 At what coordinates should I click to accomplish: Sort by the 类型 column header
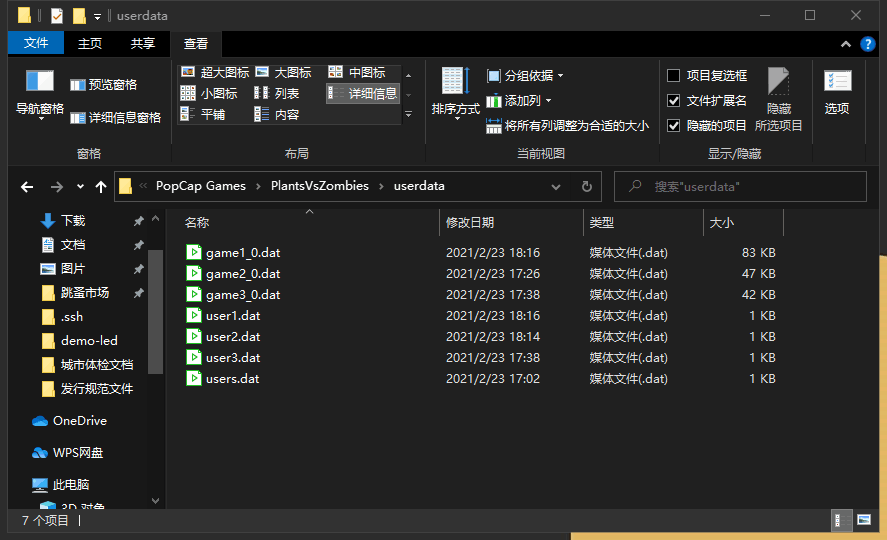(643, 222)
